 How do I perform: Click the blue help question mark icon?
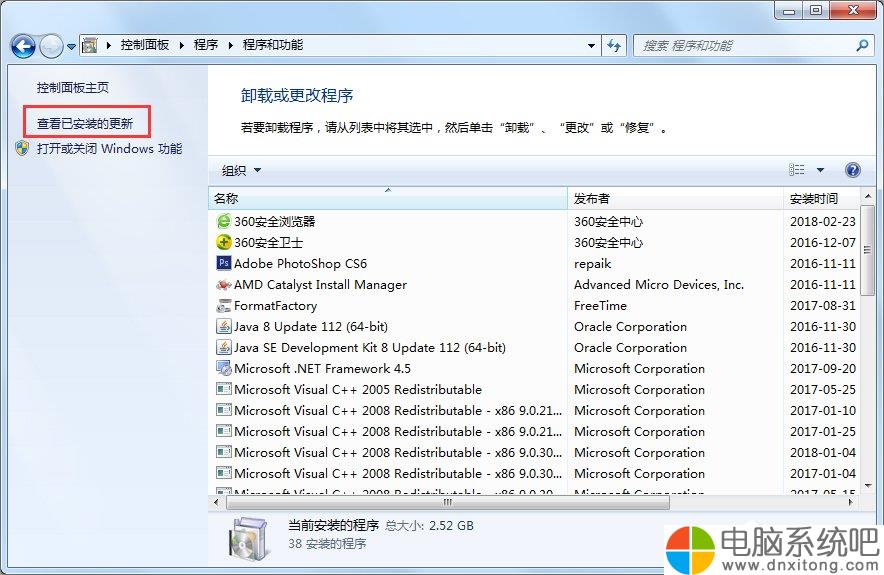pyautogui.click(x=853, y=170)
